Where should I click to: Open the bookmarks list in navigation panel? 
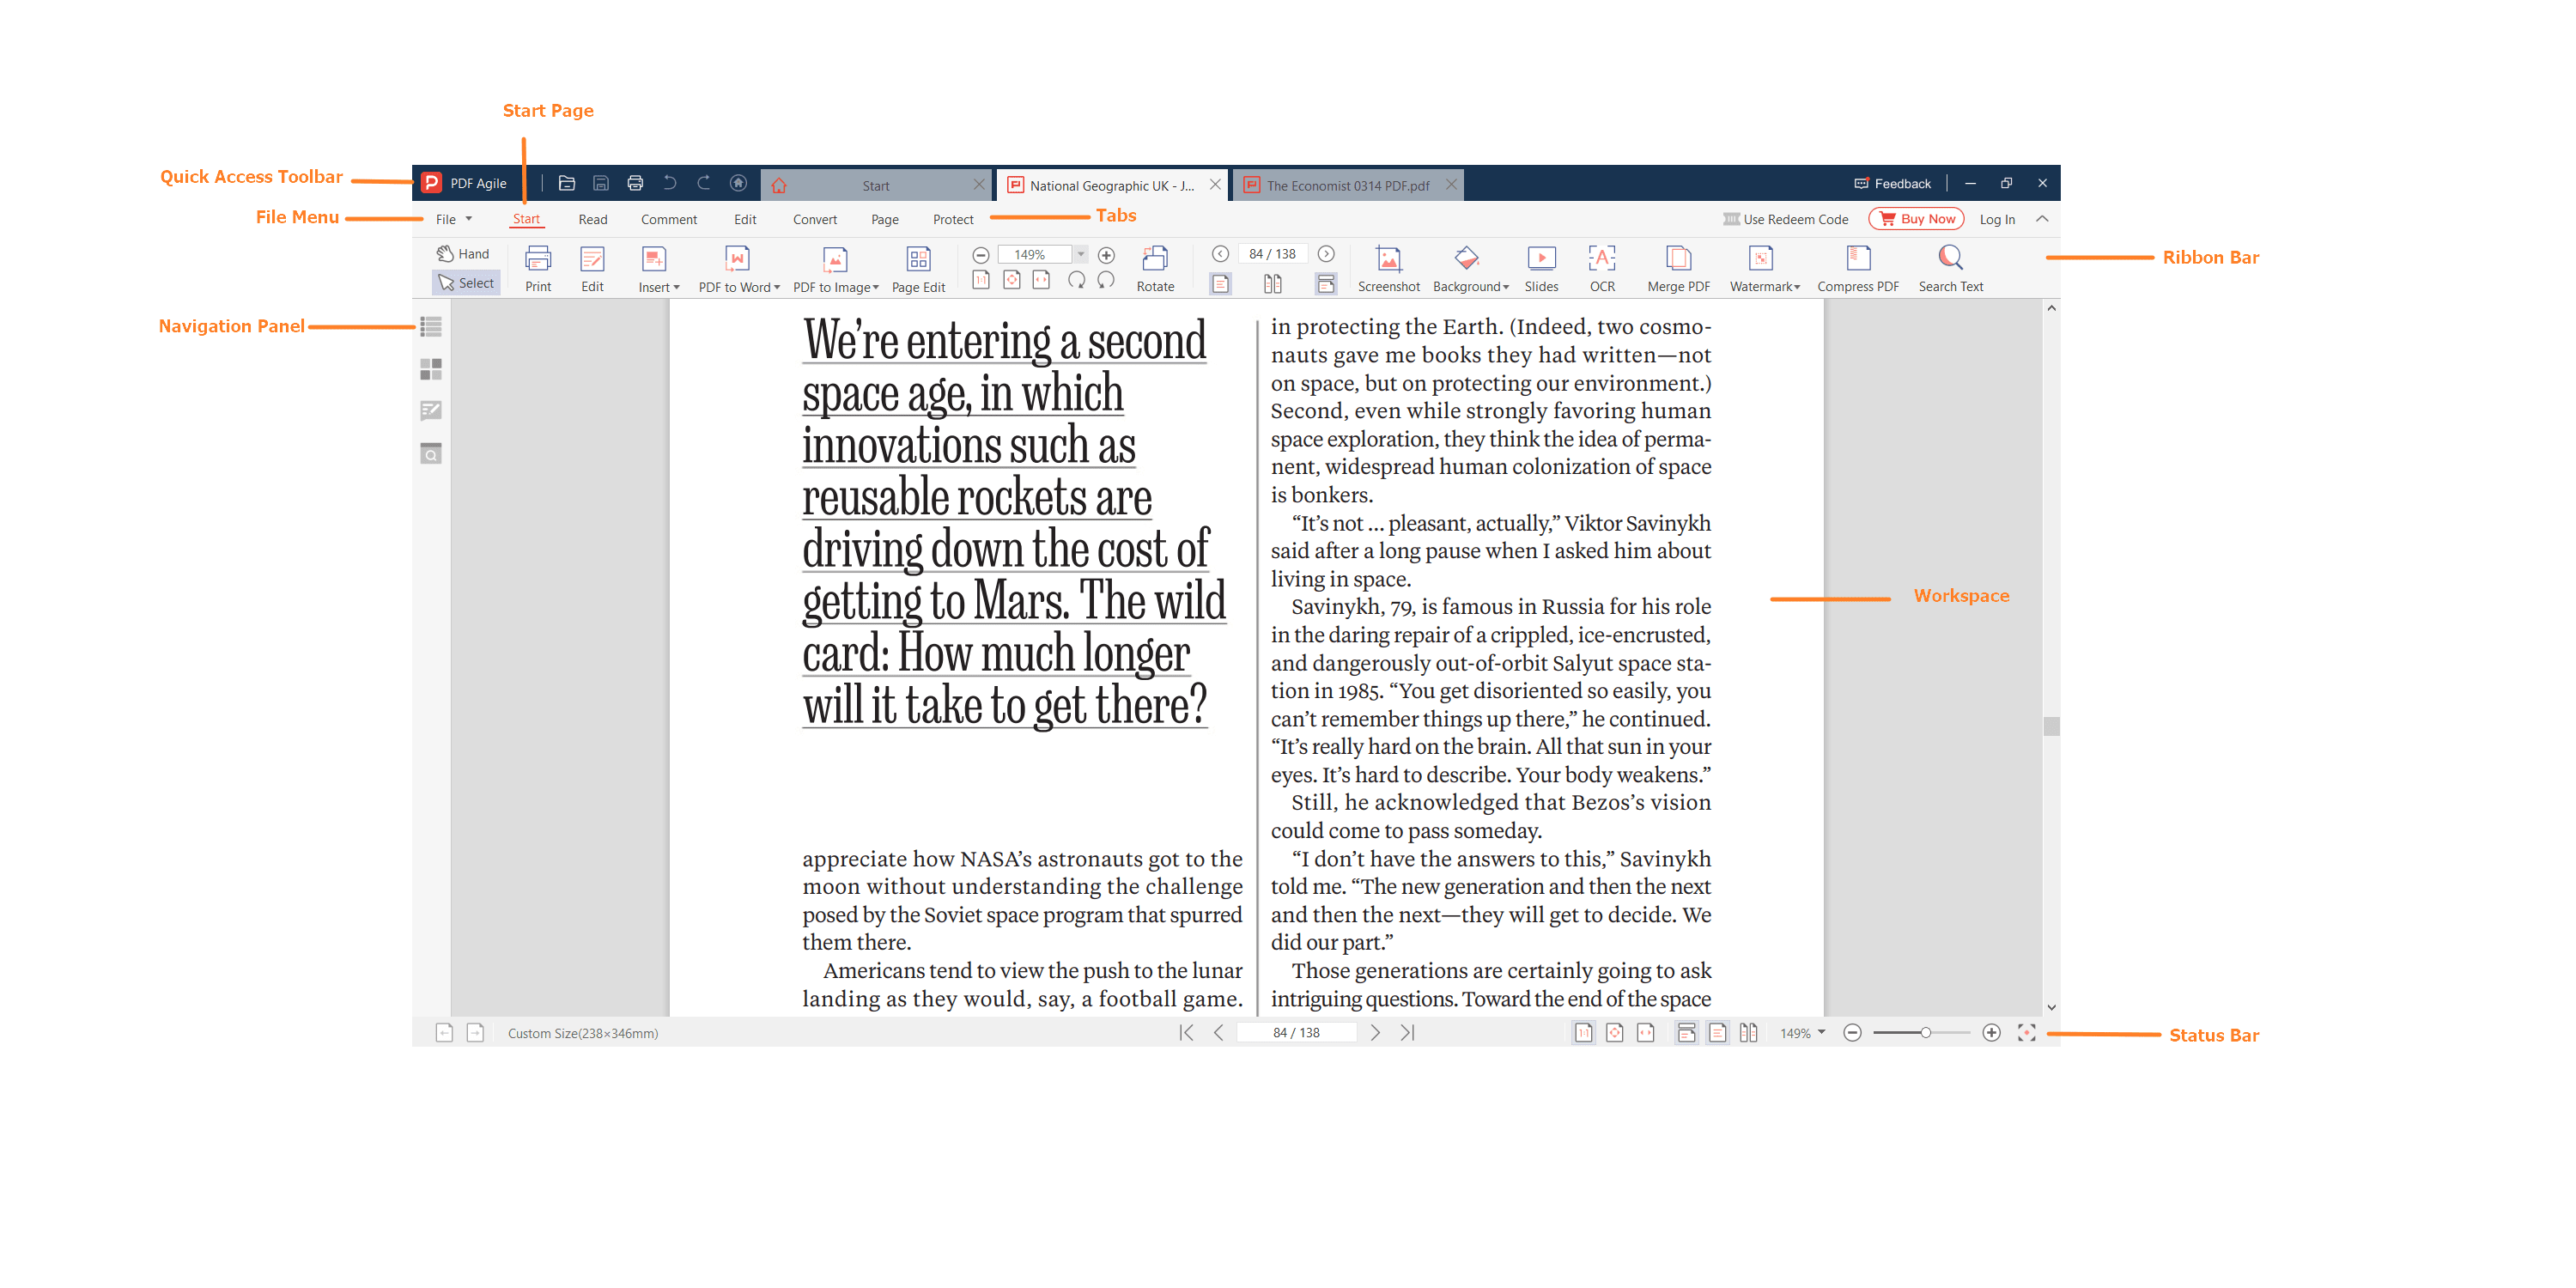click(431, 327)
